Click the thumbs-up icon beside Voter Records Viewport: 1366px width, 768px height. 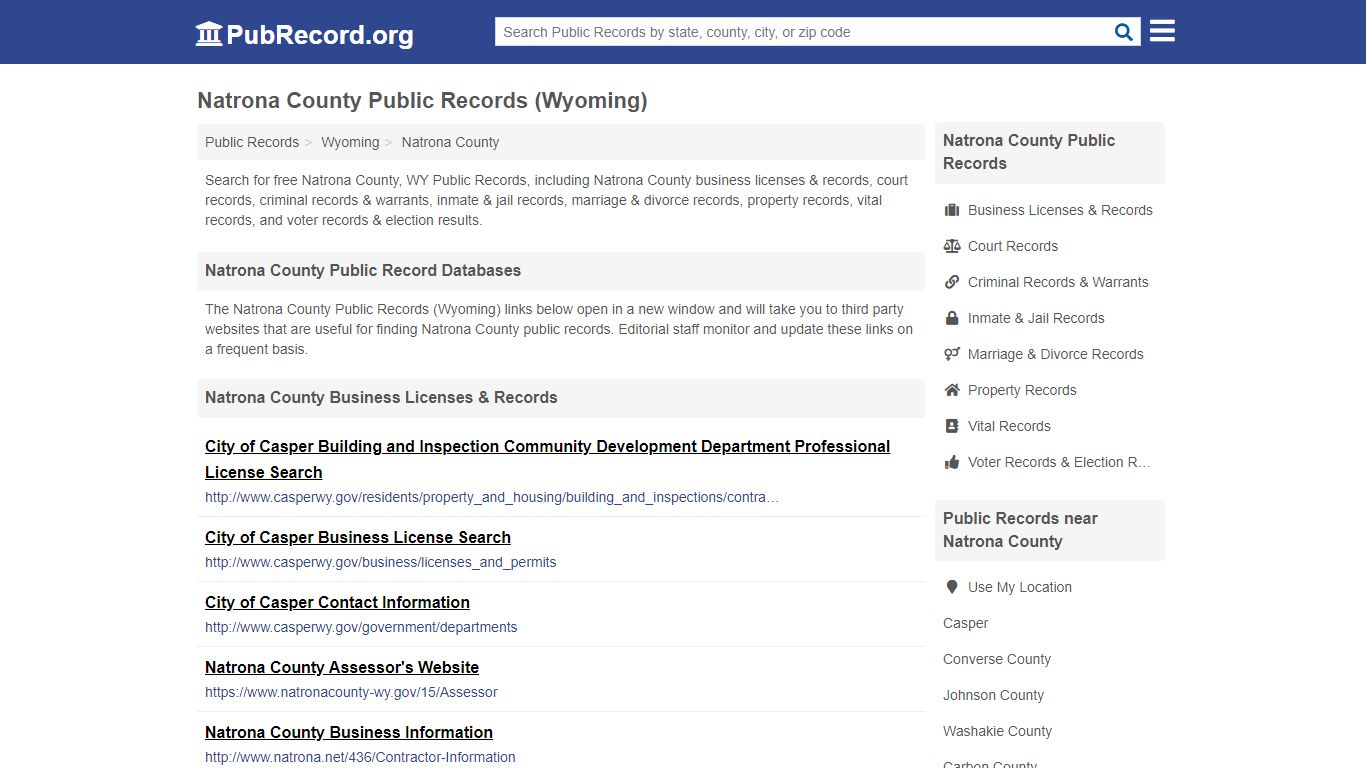952,462
